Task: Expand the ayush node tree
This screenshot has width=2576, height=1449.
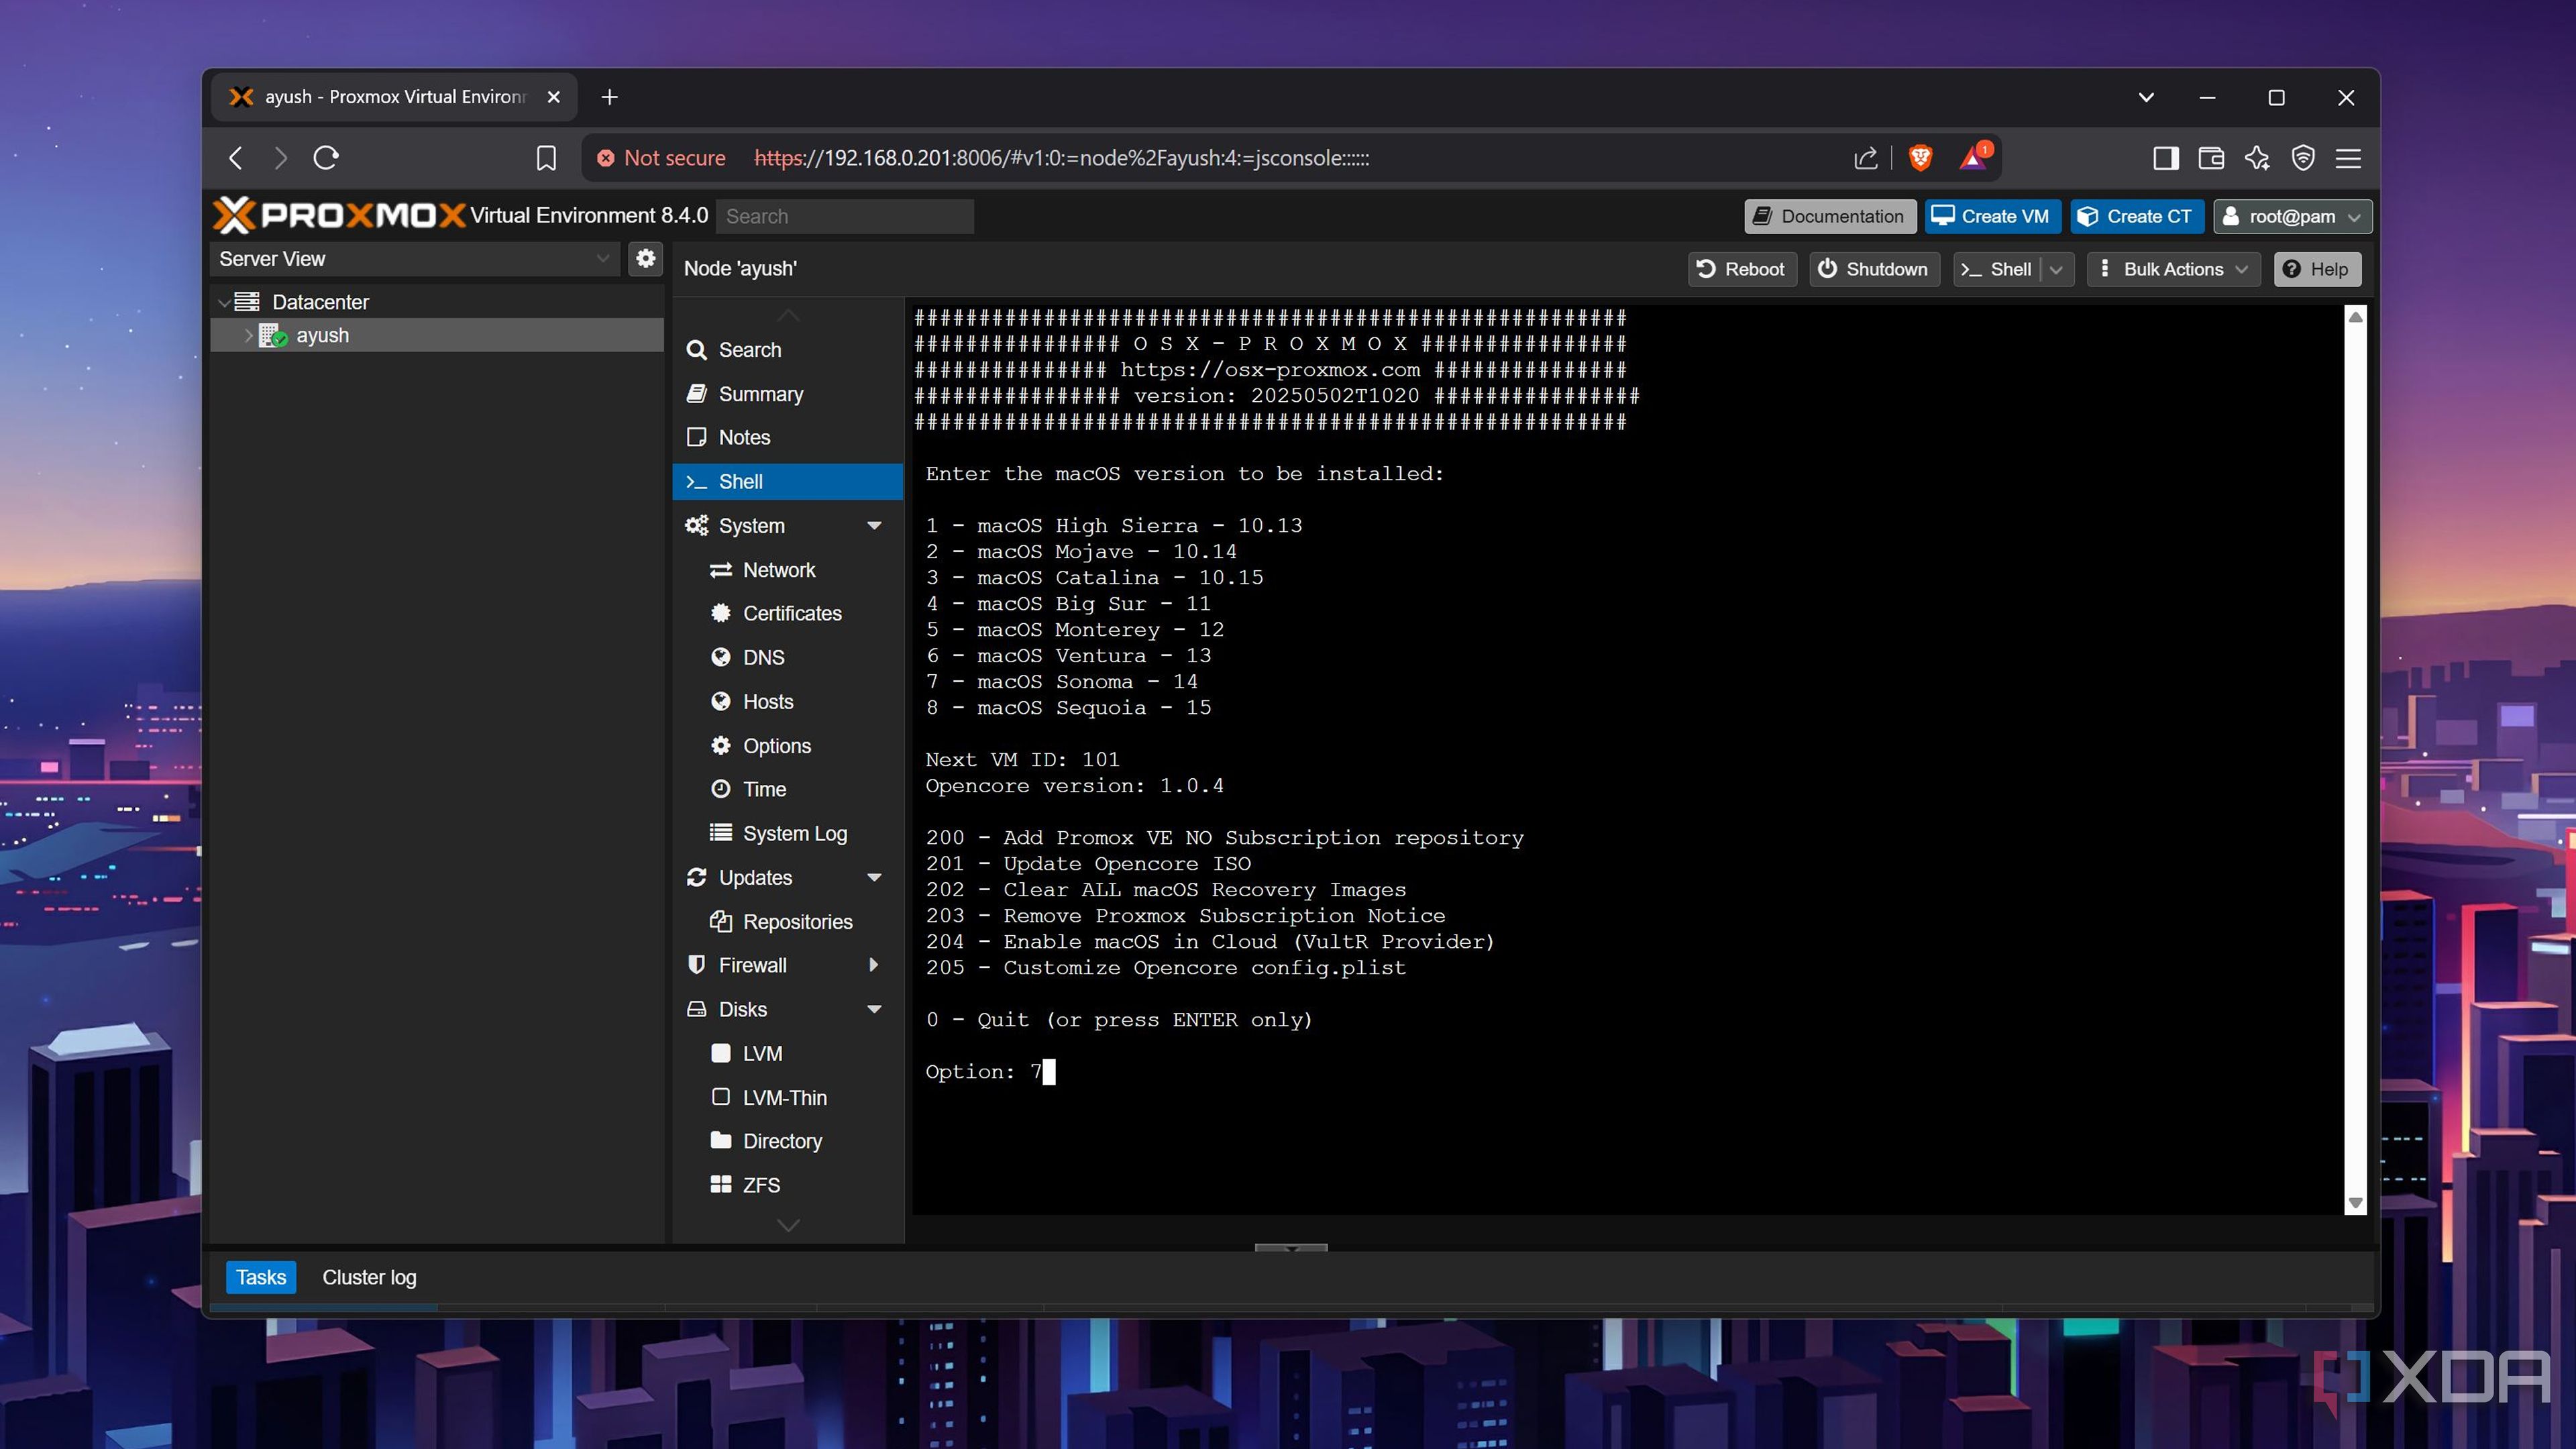Action: 249,335
